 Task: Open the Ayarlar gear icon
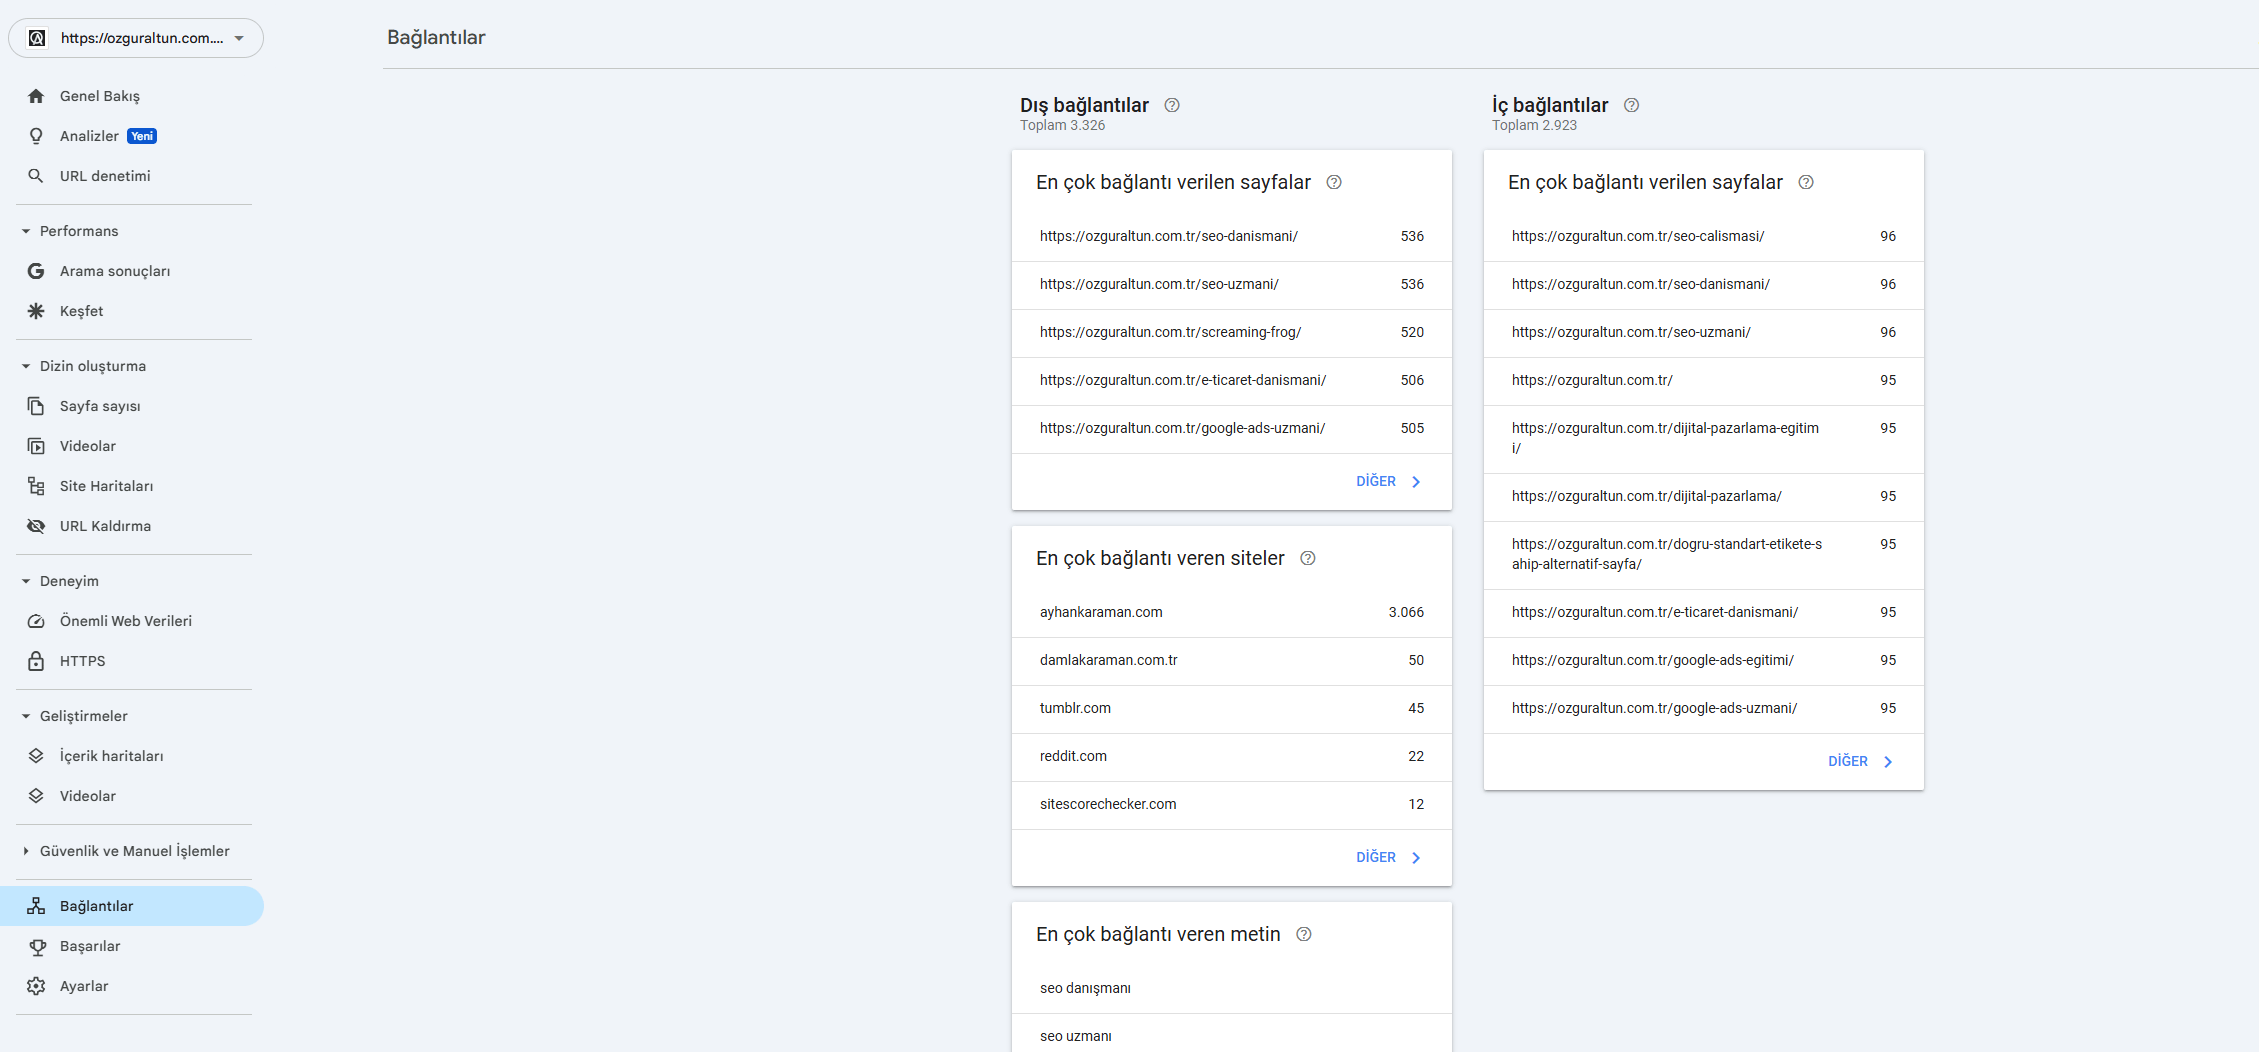36,986
